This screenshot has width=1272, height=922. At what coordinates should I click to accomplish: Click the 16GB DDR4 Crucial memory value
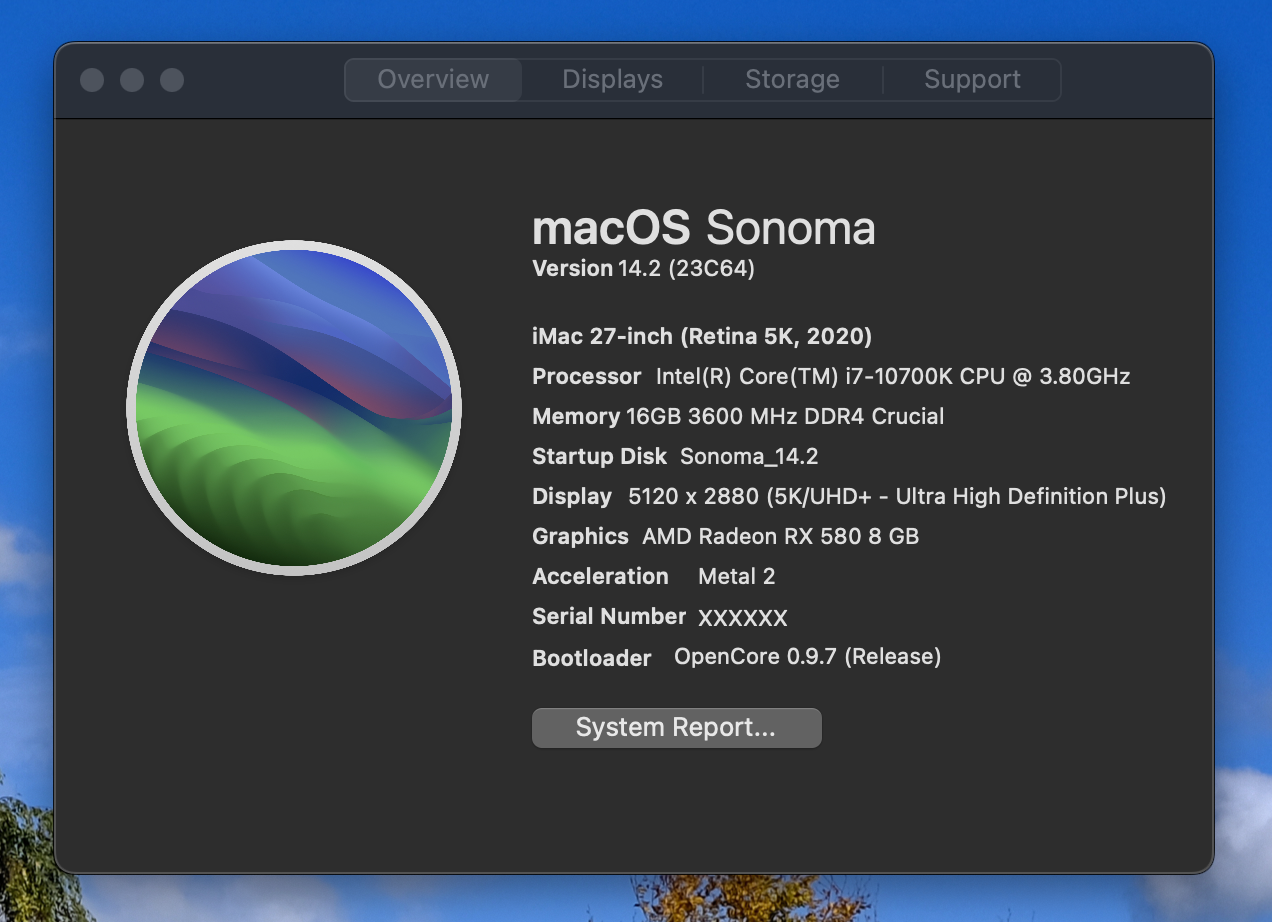point(784,417)
